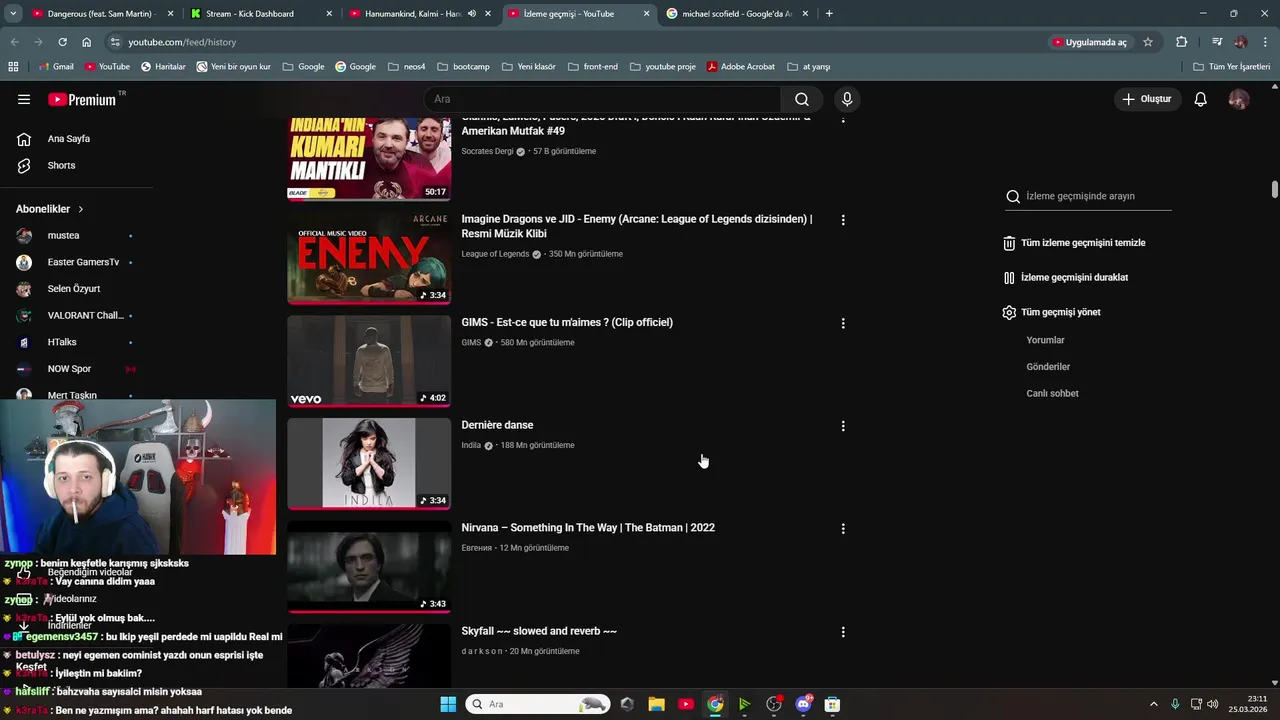Click the YouTube search box
Image resolution: width=1280 pixels, height=720 pixels.
(x=602, y=99)
